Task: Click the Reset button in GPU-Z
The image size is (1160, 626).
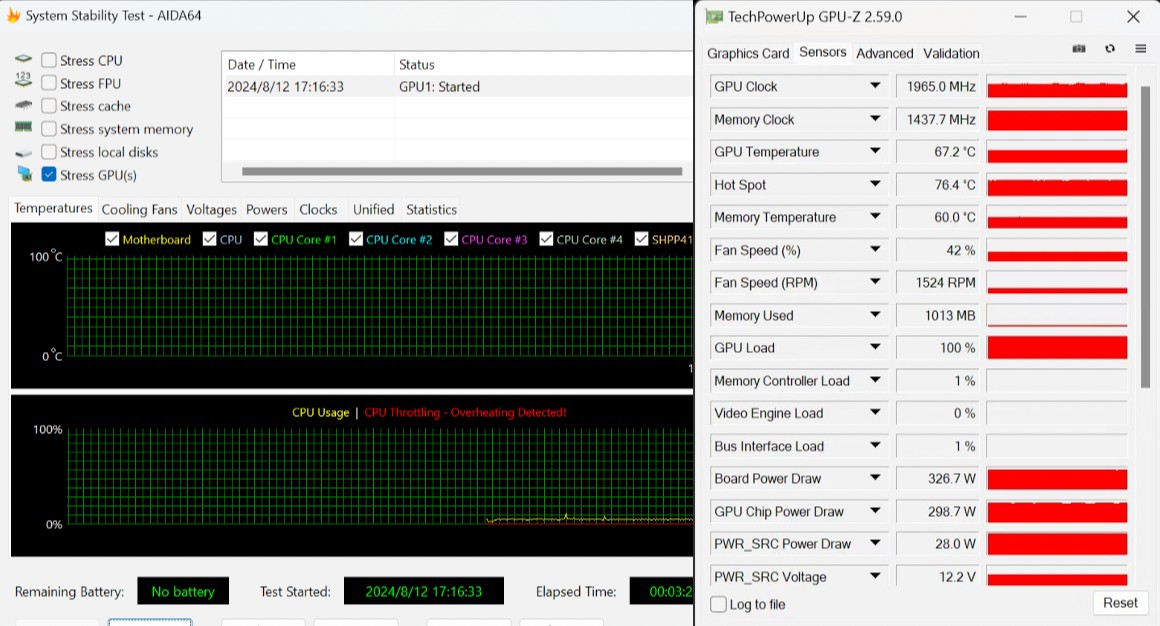Action: click(x=1120, y=602)
